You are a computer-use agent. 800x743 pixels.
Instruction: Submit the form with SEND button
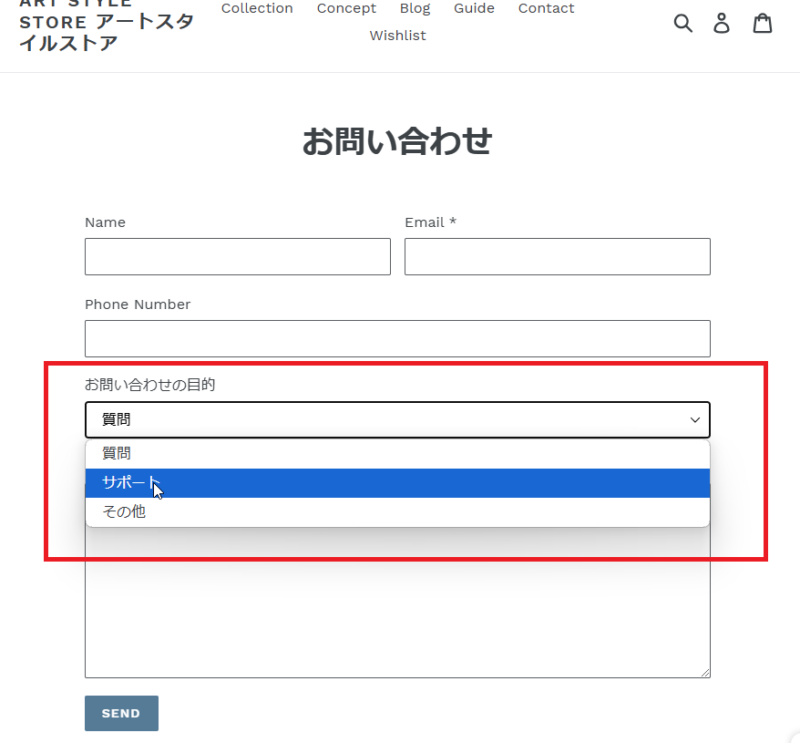click(x=121, y=713)
